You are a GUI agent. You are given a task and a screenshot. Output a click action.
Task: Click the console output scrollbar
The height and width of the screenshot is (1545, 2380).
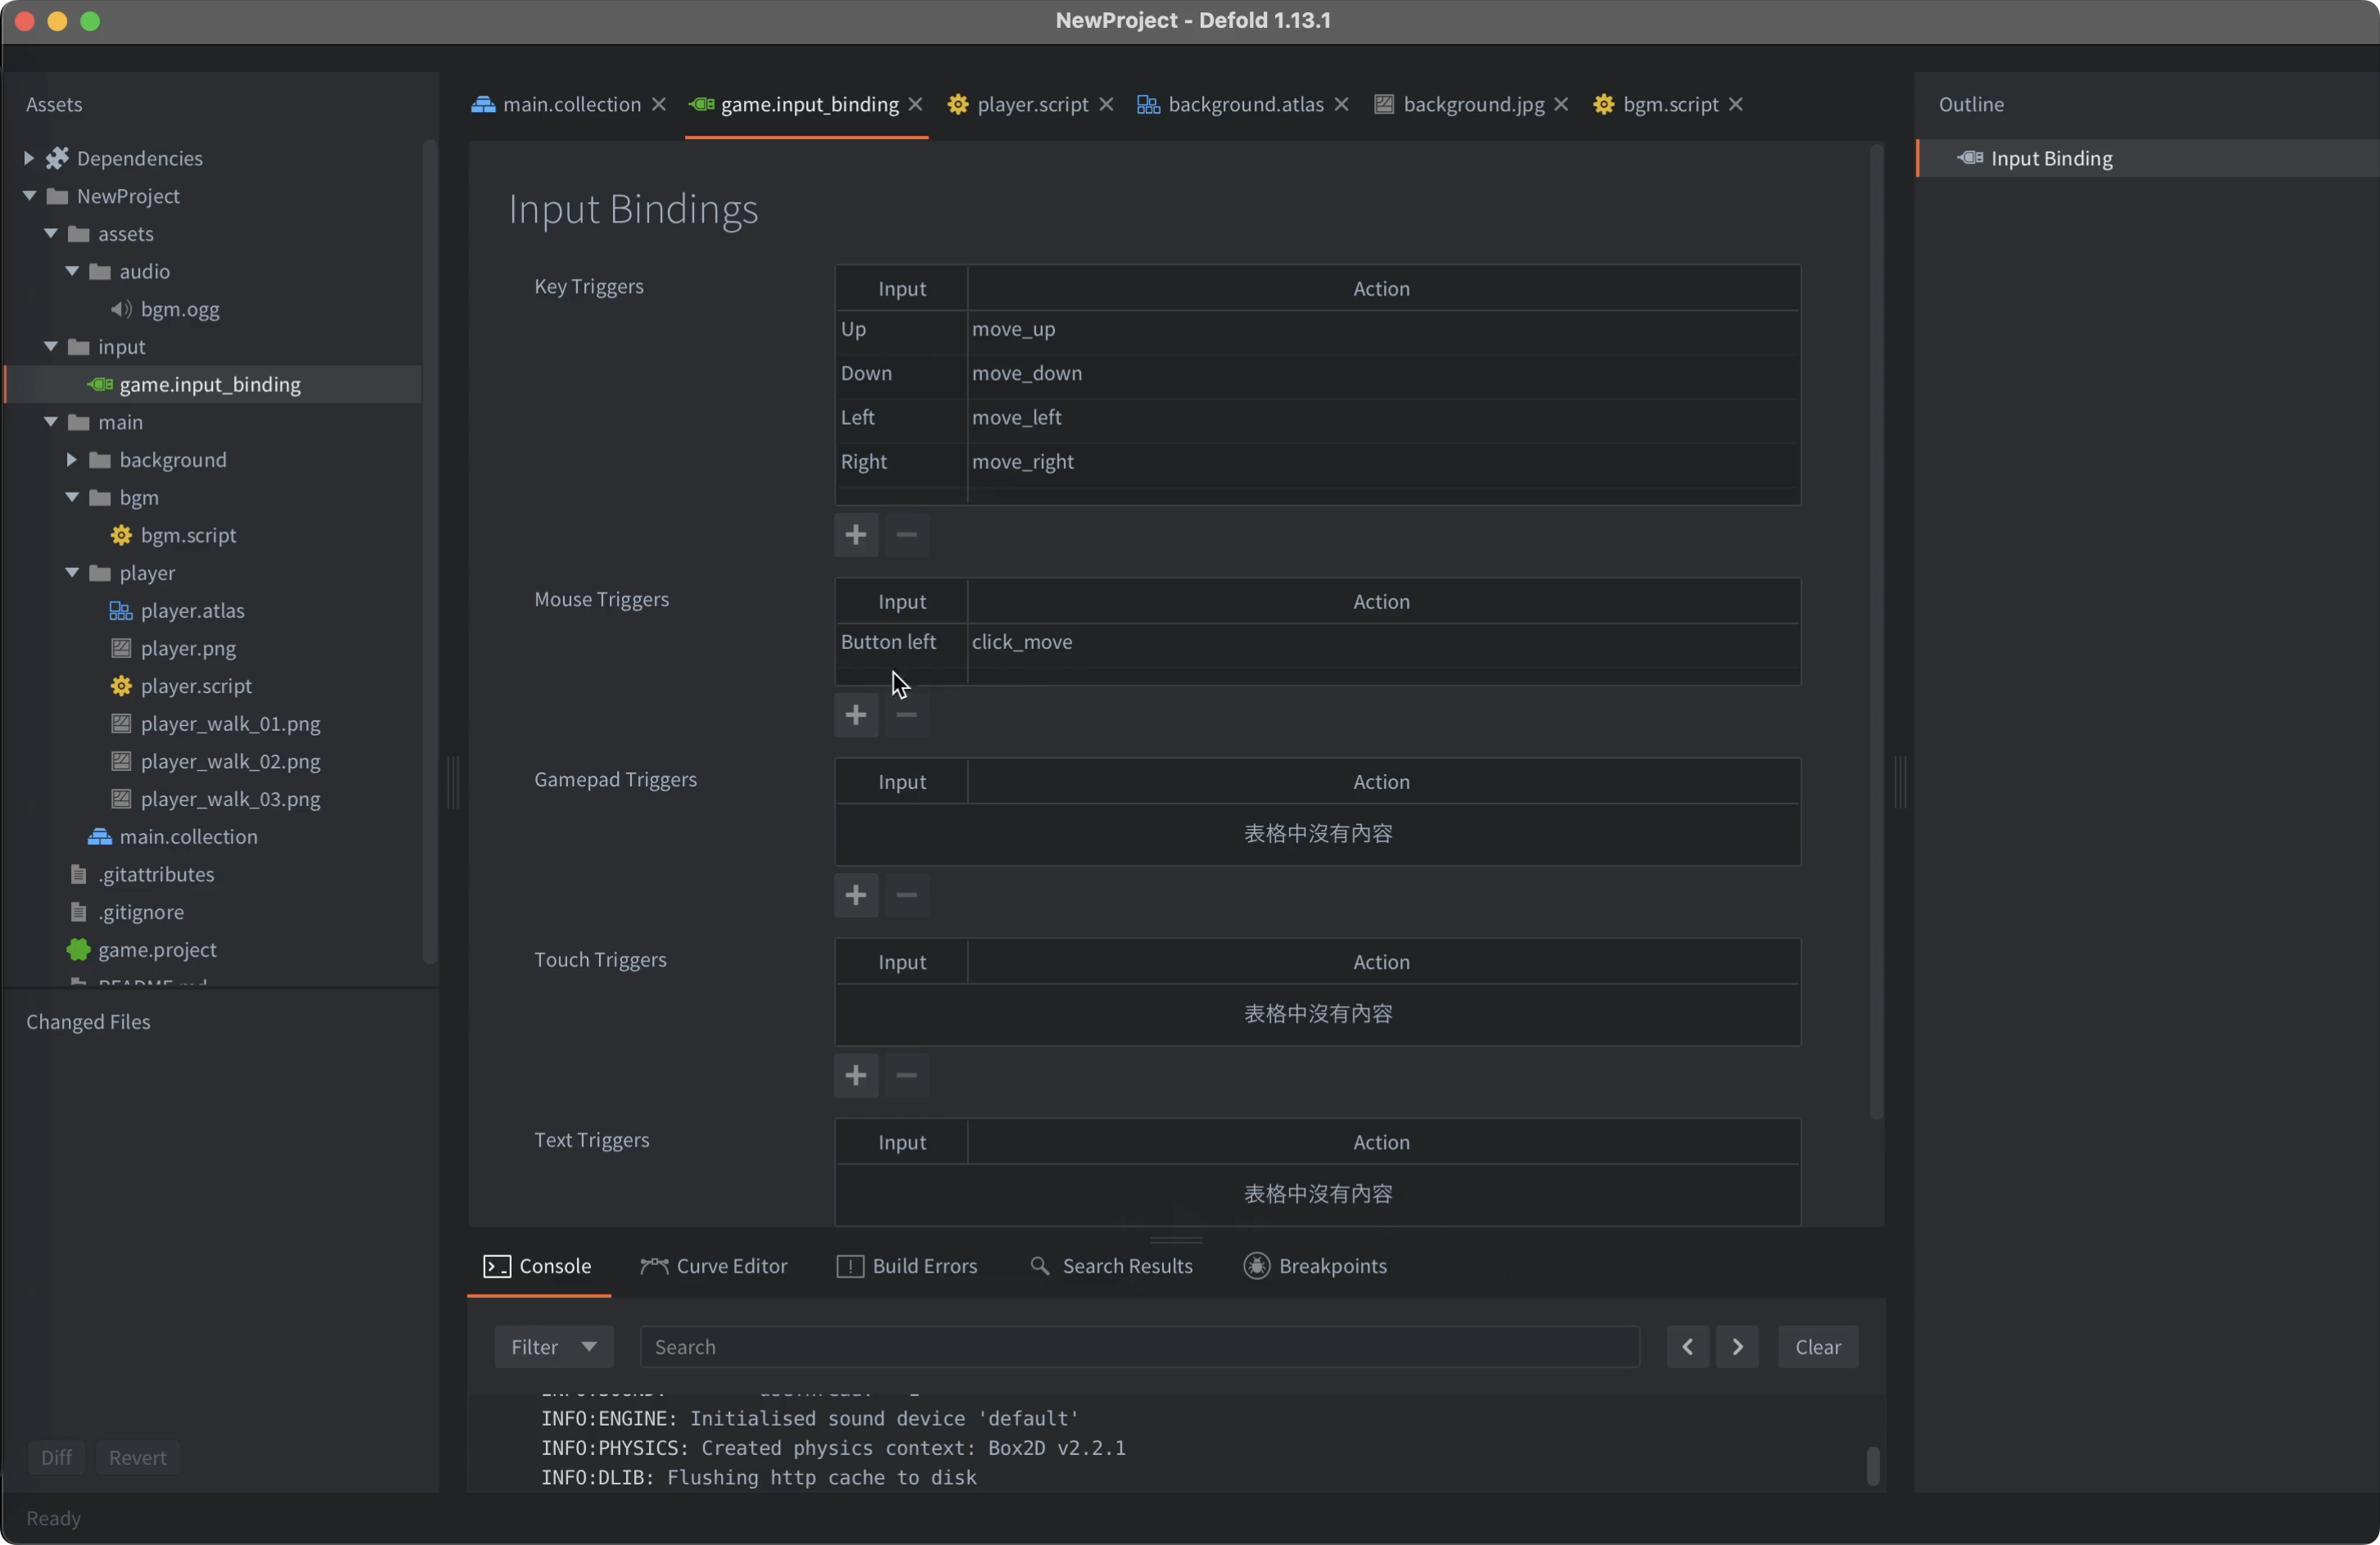coord(1873,1466)
